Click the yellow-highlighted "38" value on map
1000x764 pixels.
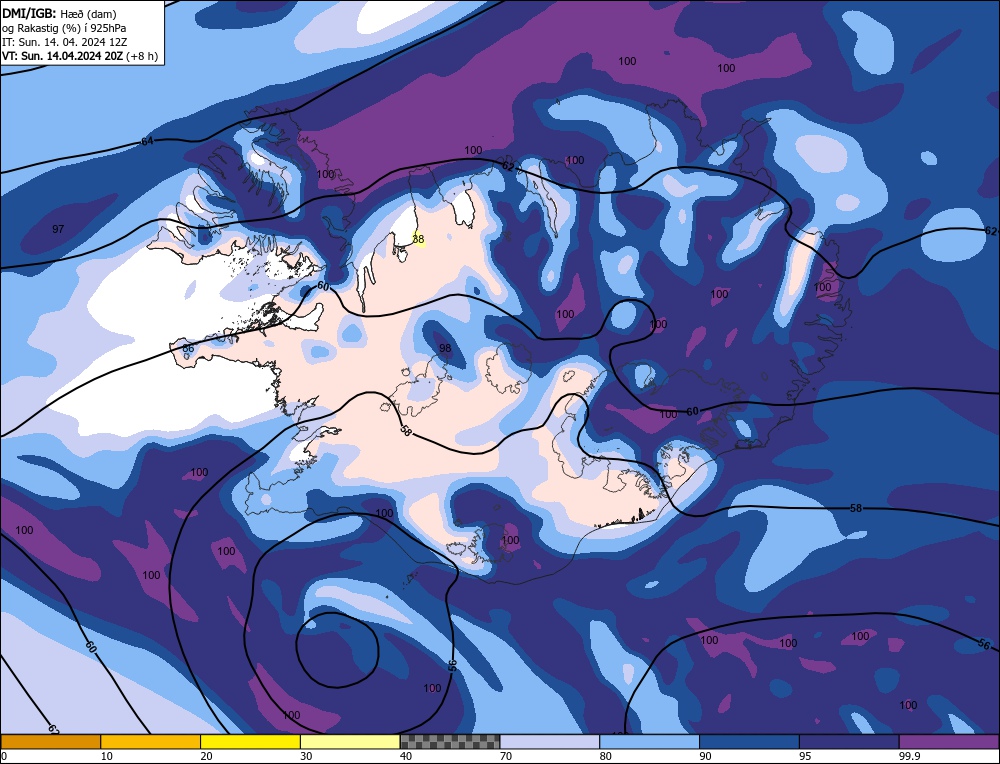[x=418, y=239]
